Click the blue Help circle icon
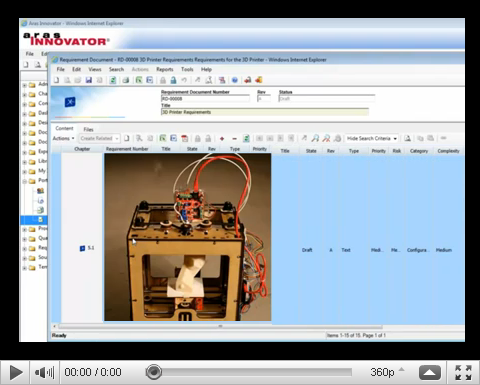This screenshot has height=385, width=480. (x=235, y=80)
